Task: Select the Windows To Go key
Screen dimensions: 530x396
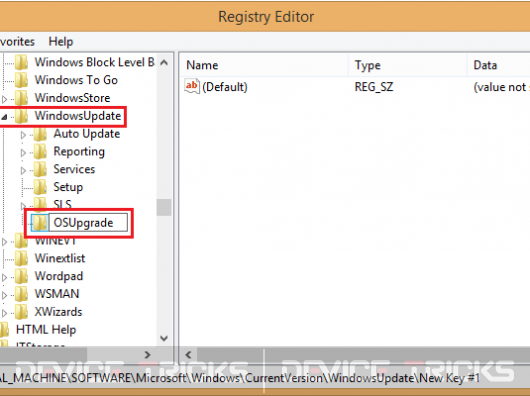Action: [76, 80]
